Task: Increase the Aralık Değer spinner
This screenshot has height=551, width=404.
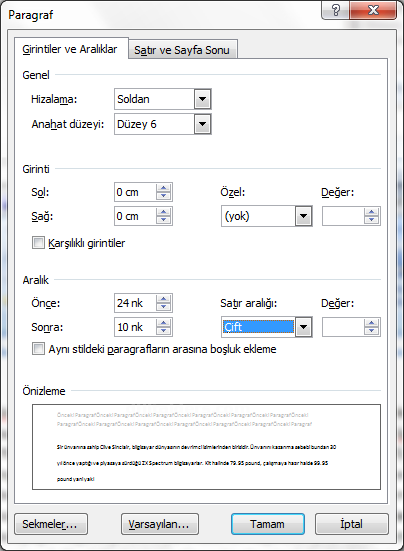Action: (x=372, y=323)
